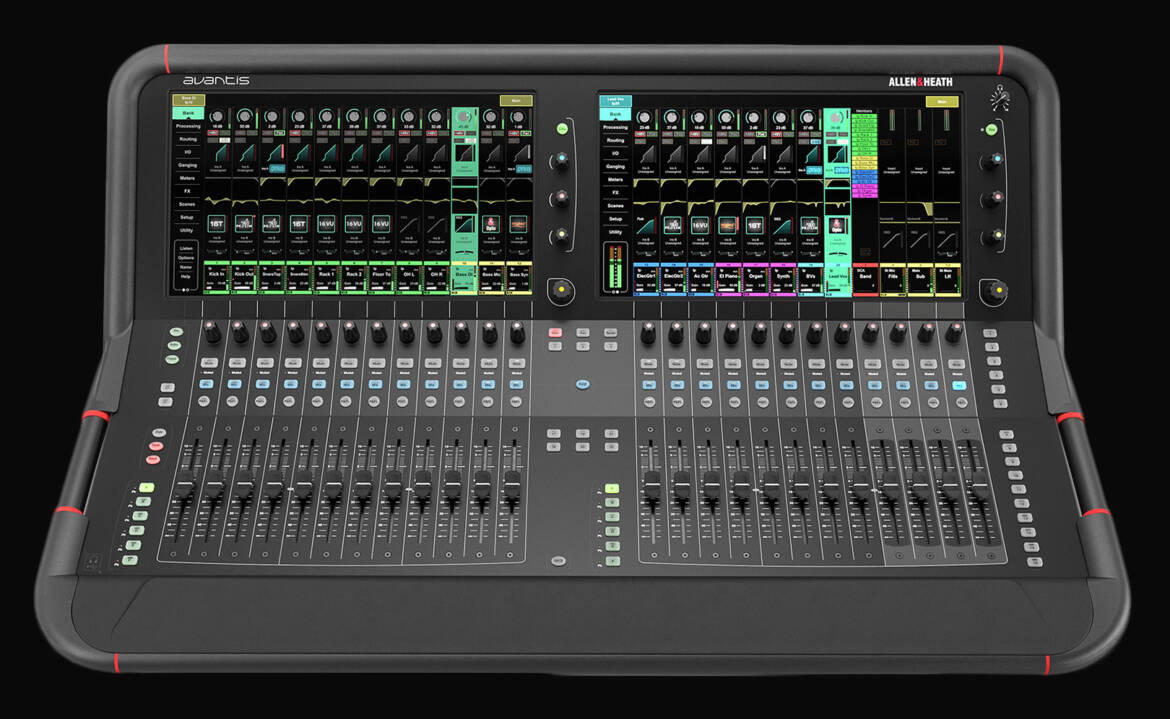The height and width of the screenshot is (719, 1170).
Task: Tap the yellow Main button on right screen
Action: point(942,101)
